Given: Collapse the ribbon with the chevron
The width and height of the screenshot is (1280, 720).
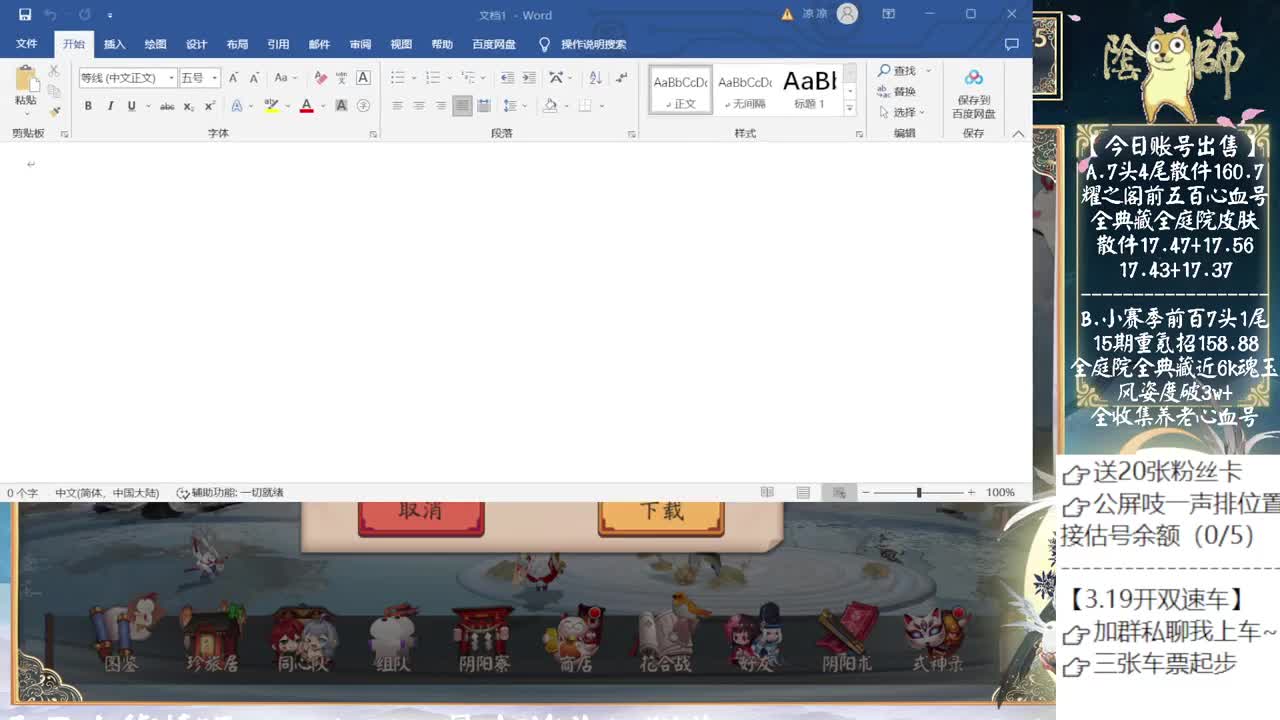Looking at the screenshot, I should 1018,134.
